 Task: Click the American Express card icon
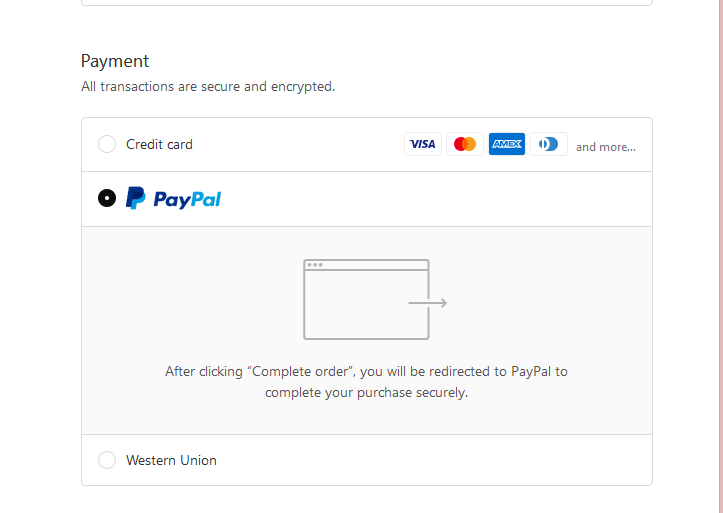(507, 144)
